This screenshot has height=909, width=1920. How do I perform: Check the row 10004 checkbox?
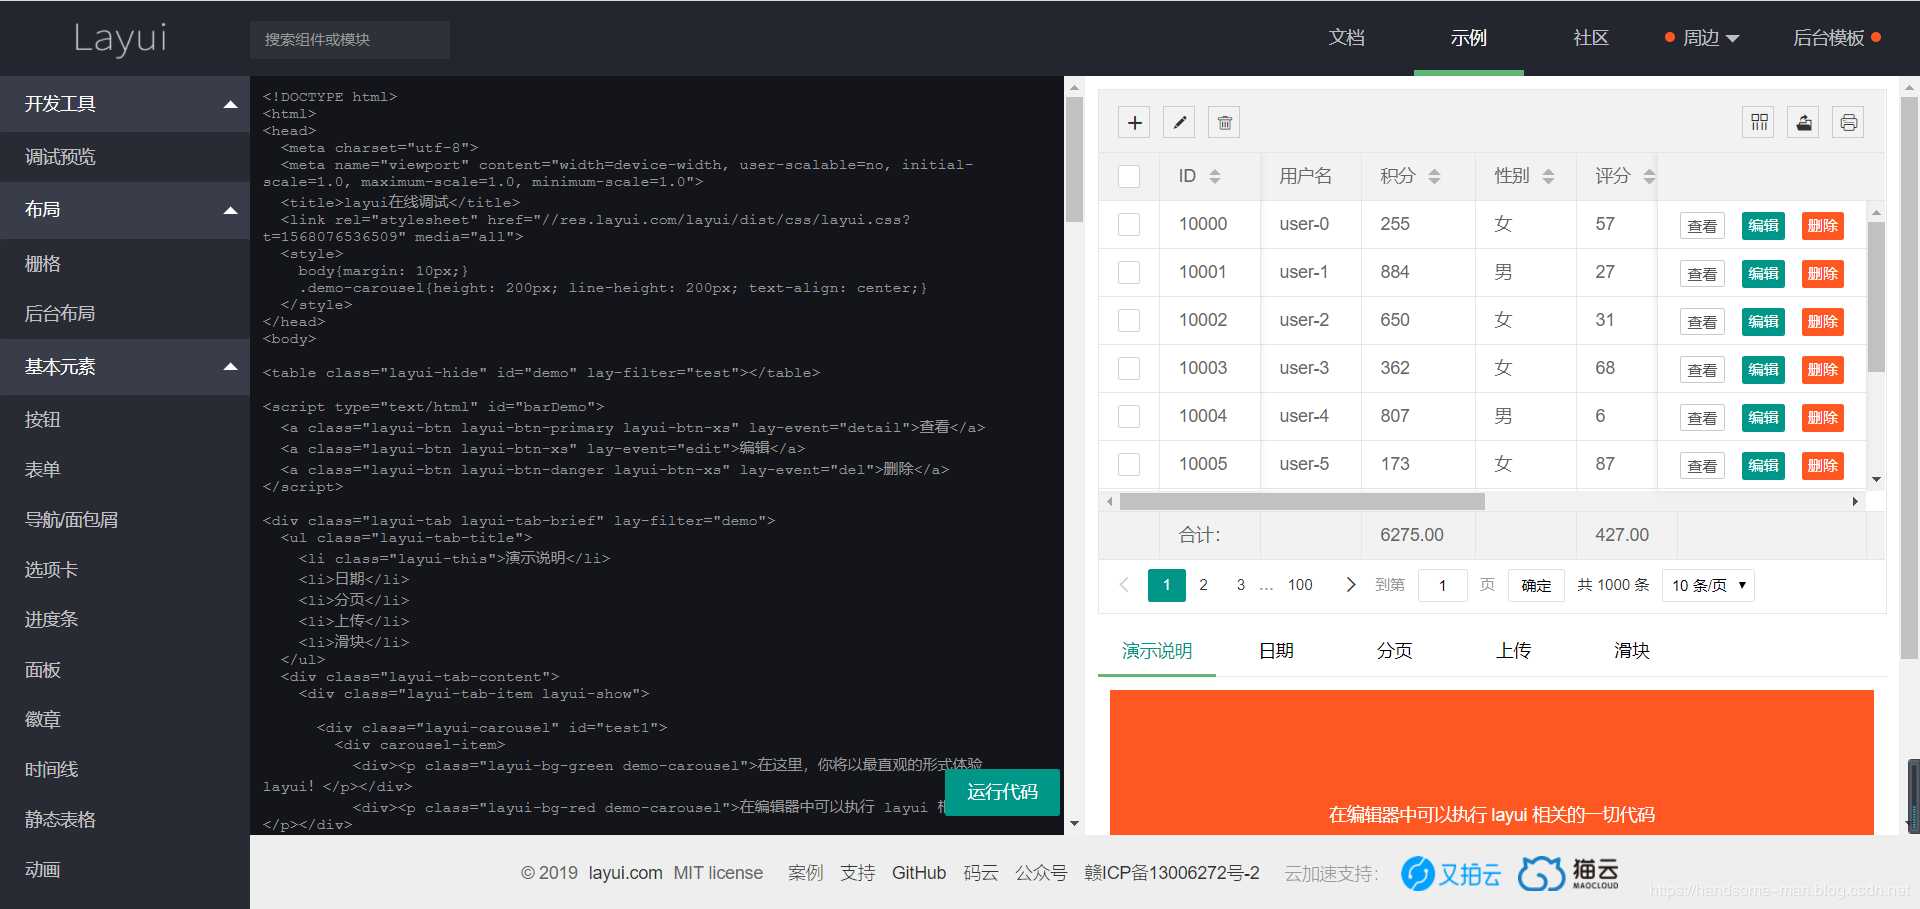1129,417
